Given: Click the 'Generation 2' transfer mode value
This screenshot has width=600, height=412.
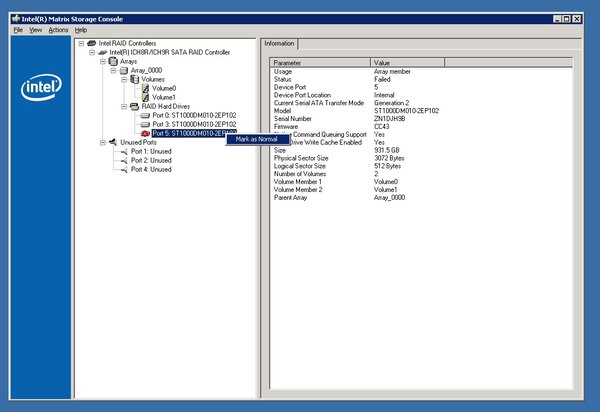Looking at the screenshot, I should click(391, 103).
